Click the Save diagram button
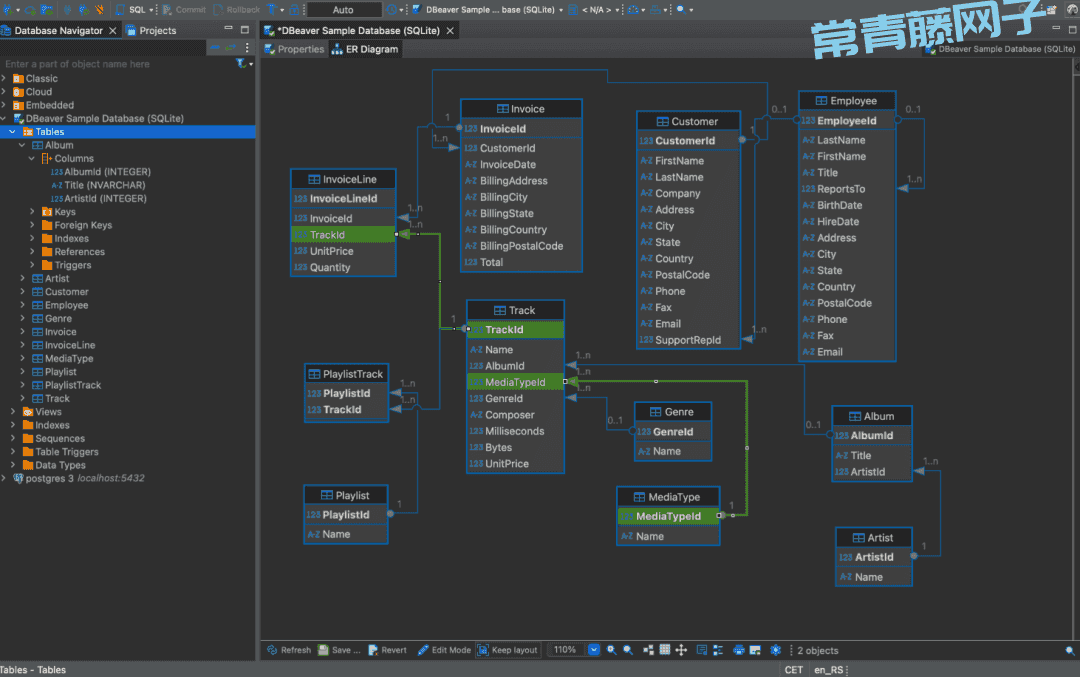Image resolution: width=1080 pixels, height=677 pixels. coord(339,650)
